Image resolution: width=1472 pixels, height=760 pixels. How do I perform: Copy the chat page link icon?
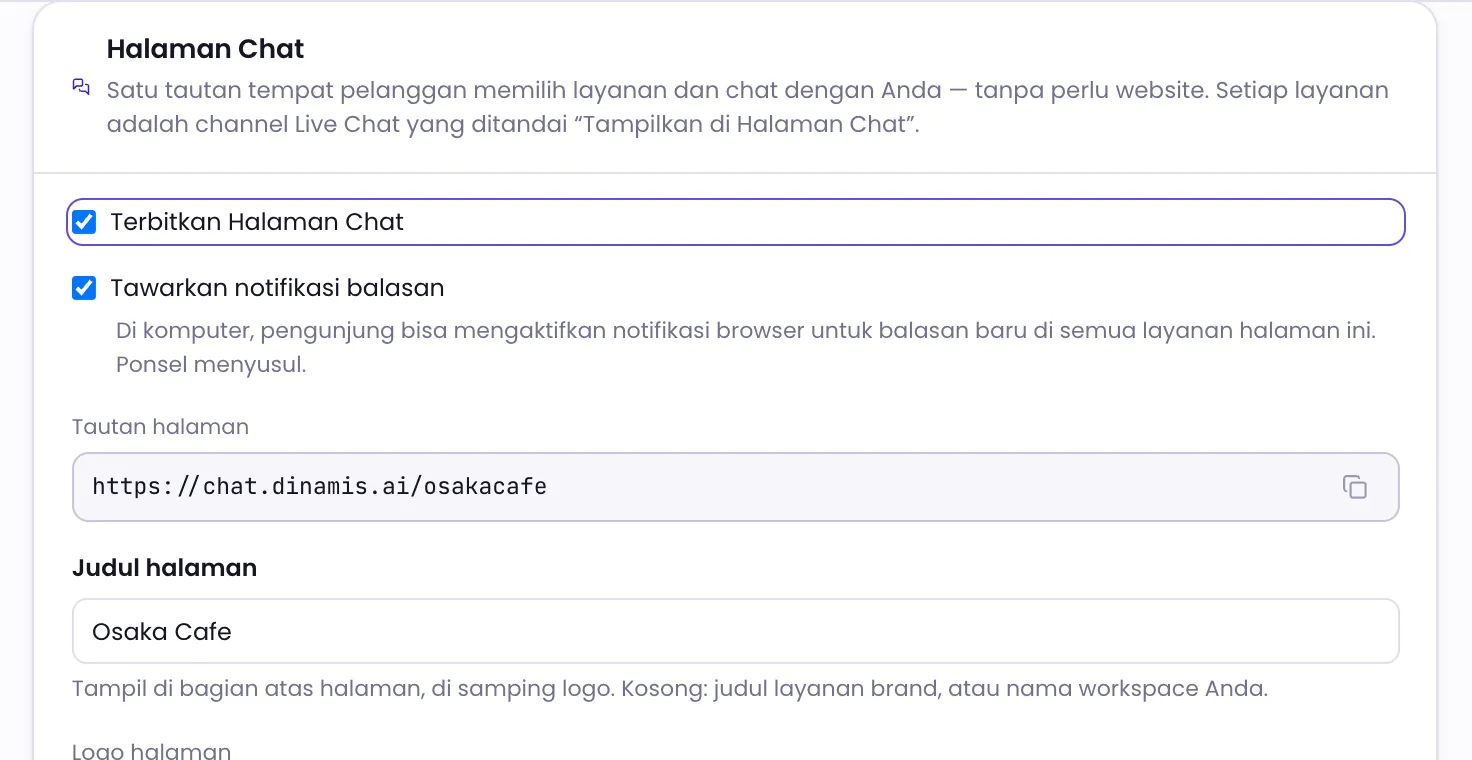tap(1354, 487)
